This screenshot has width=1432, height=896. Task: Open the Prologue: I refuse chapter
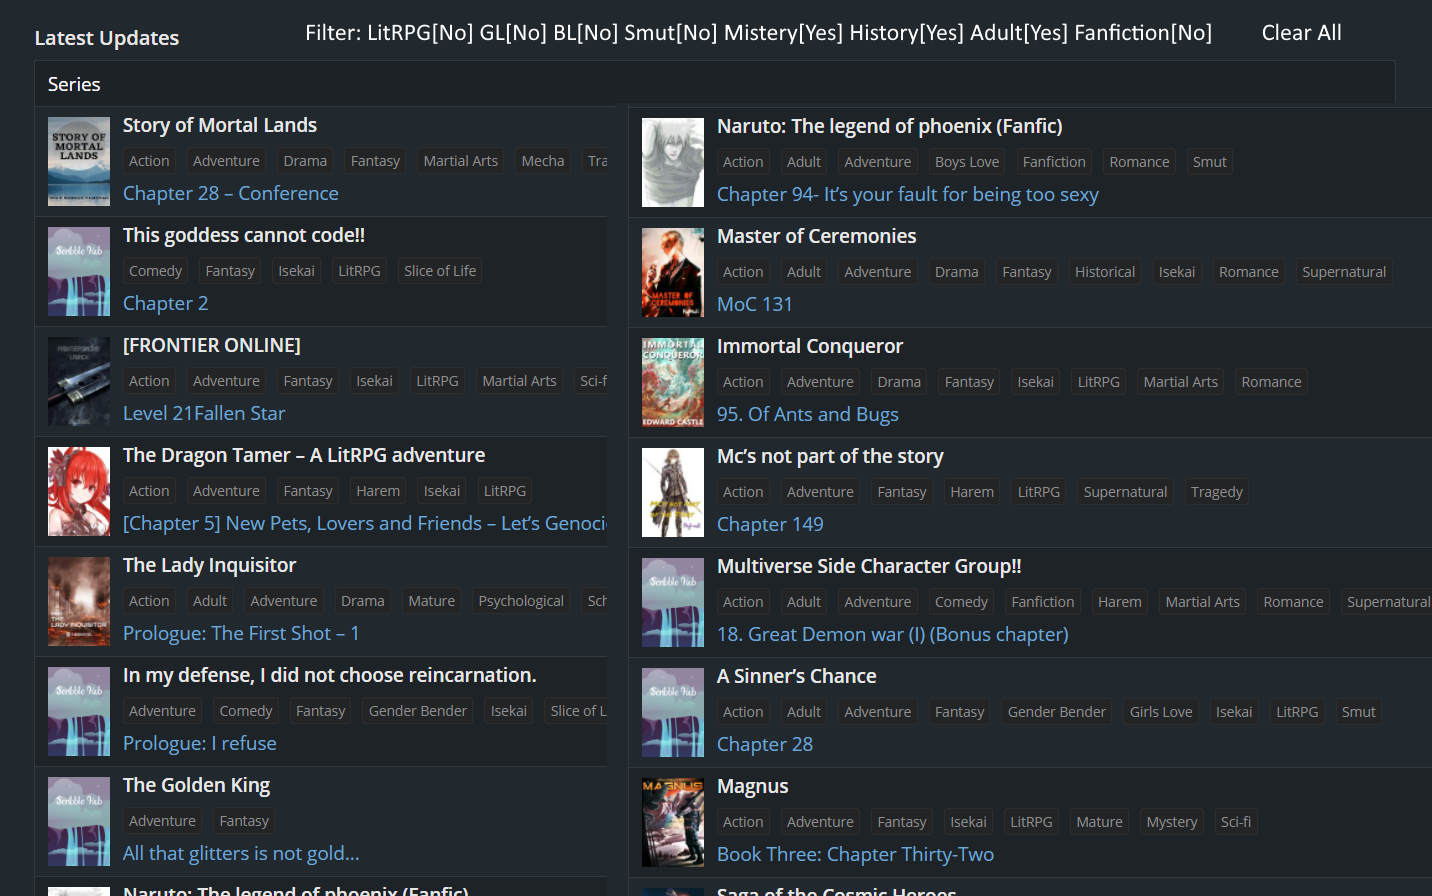tap(199, 743)
